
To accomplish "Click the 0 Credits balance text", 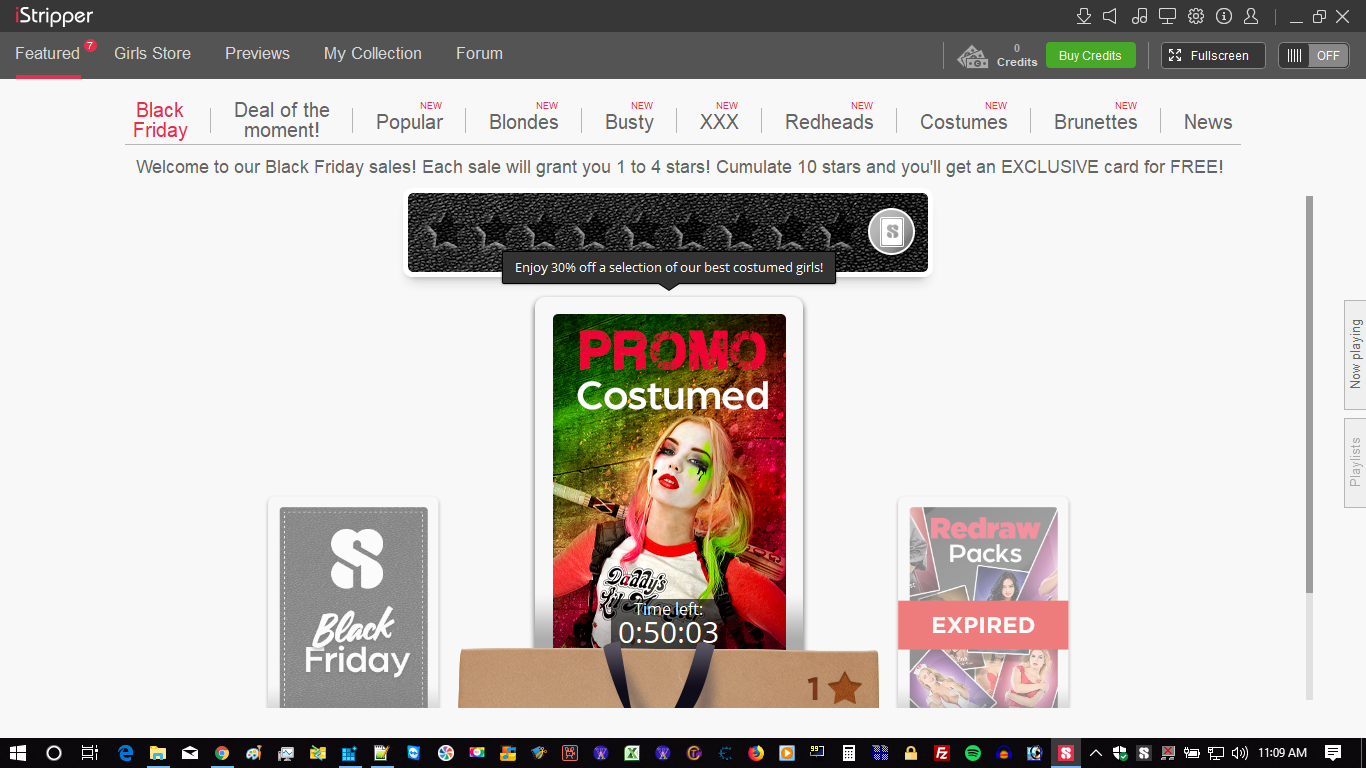I will click(1017, 55).
